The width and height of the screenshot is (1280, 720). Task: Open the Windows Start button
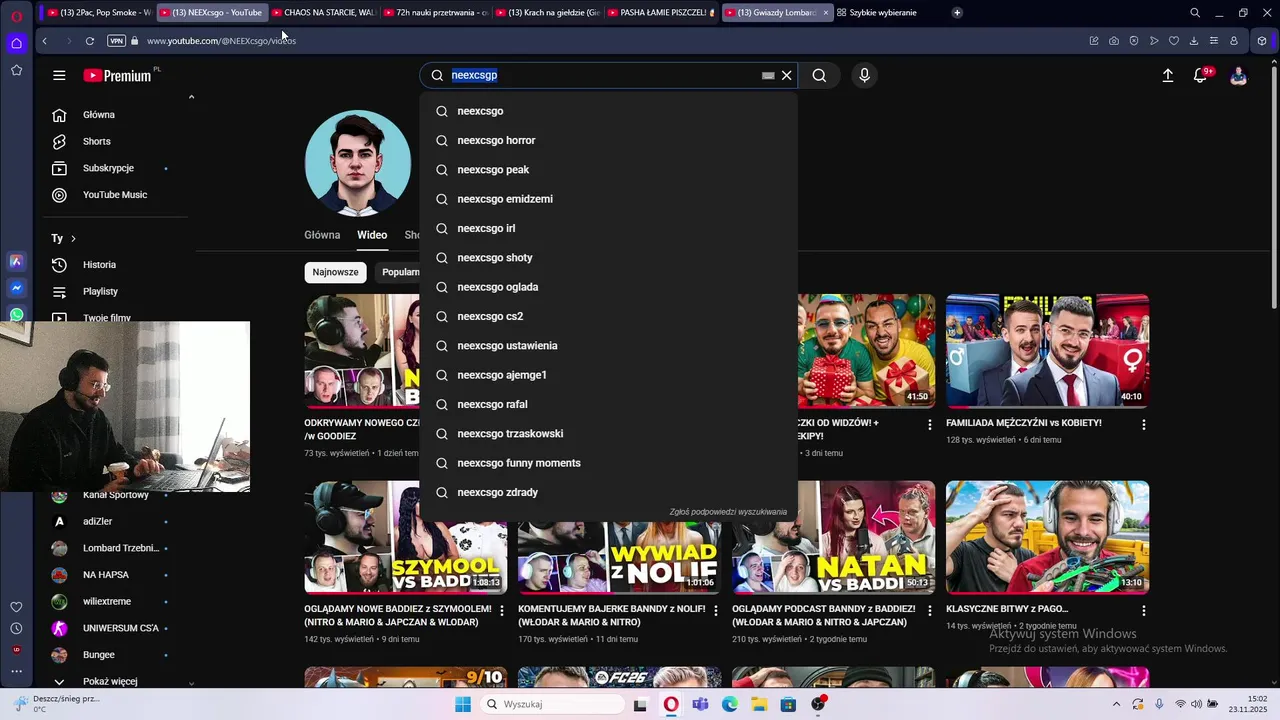click(463, 704)
